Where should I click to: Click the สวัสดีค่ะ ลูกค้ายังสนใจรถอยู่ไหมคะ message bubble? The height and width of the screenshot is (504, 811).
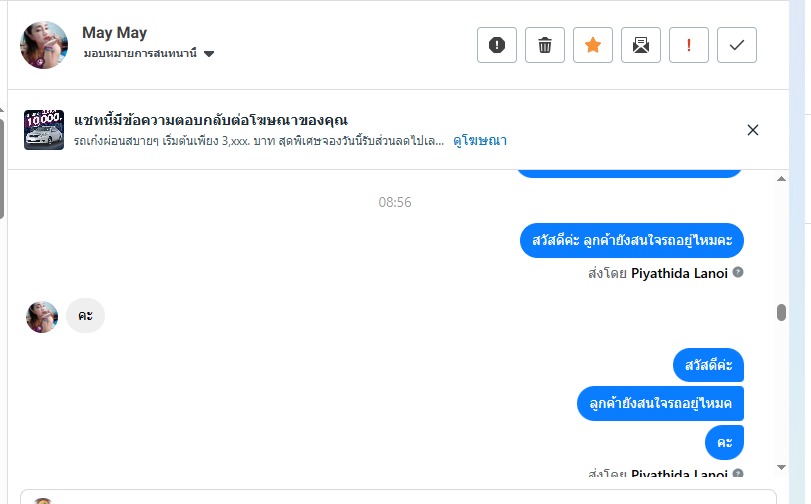click(632, 241)
